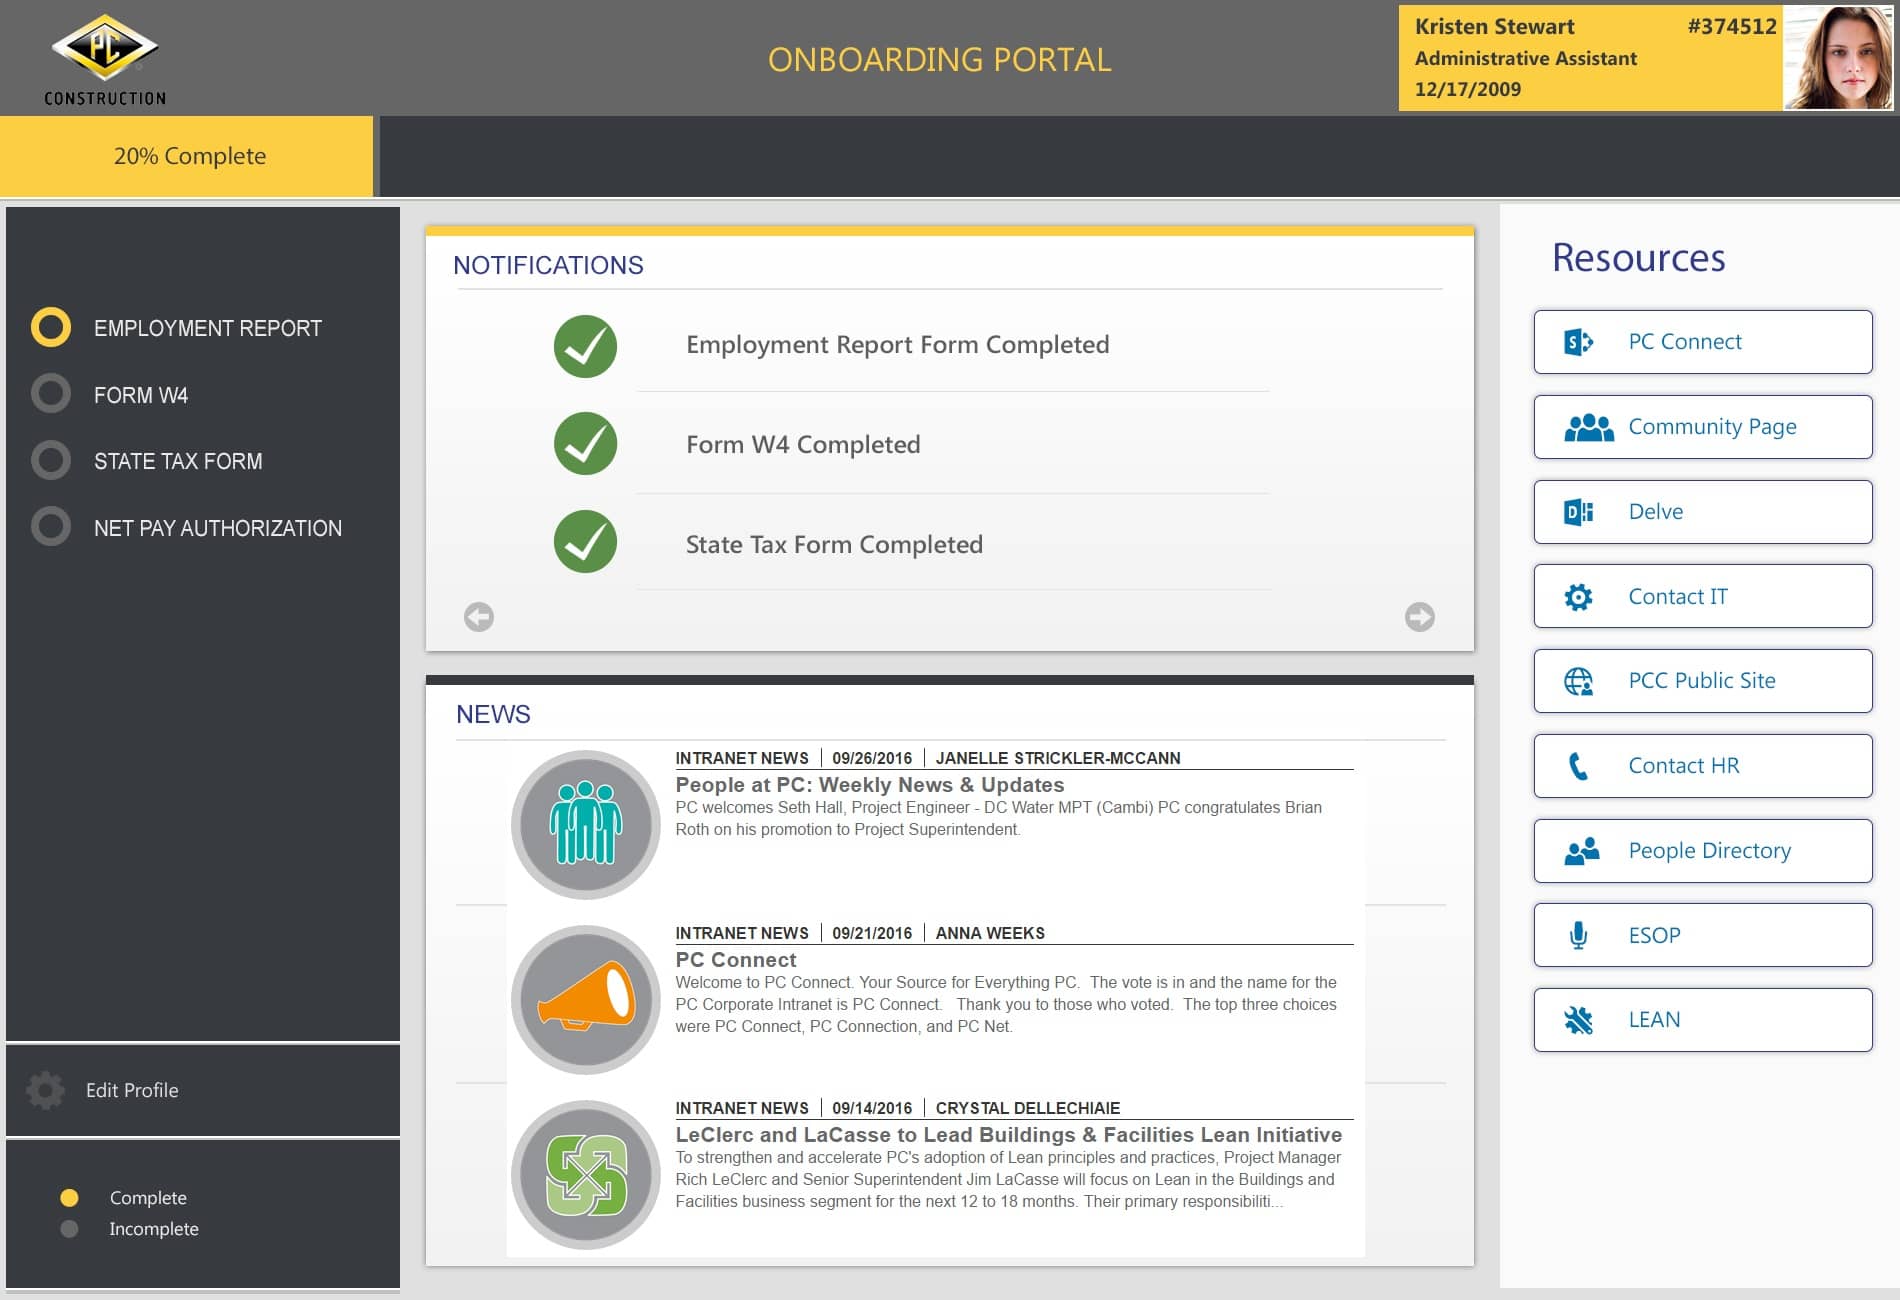Screen dimensions: 1900x1300
Task: Click 'State Tax Form Completed' notification text
Action: tap(834, 545)
